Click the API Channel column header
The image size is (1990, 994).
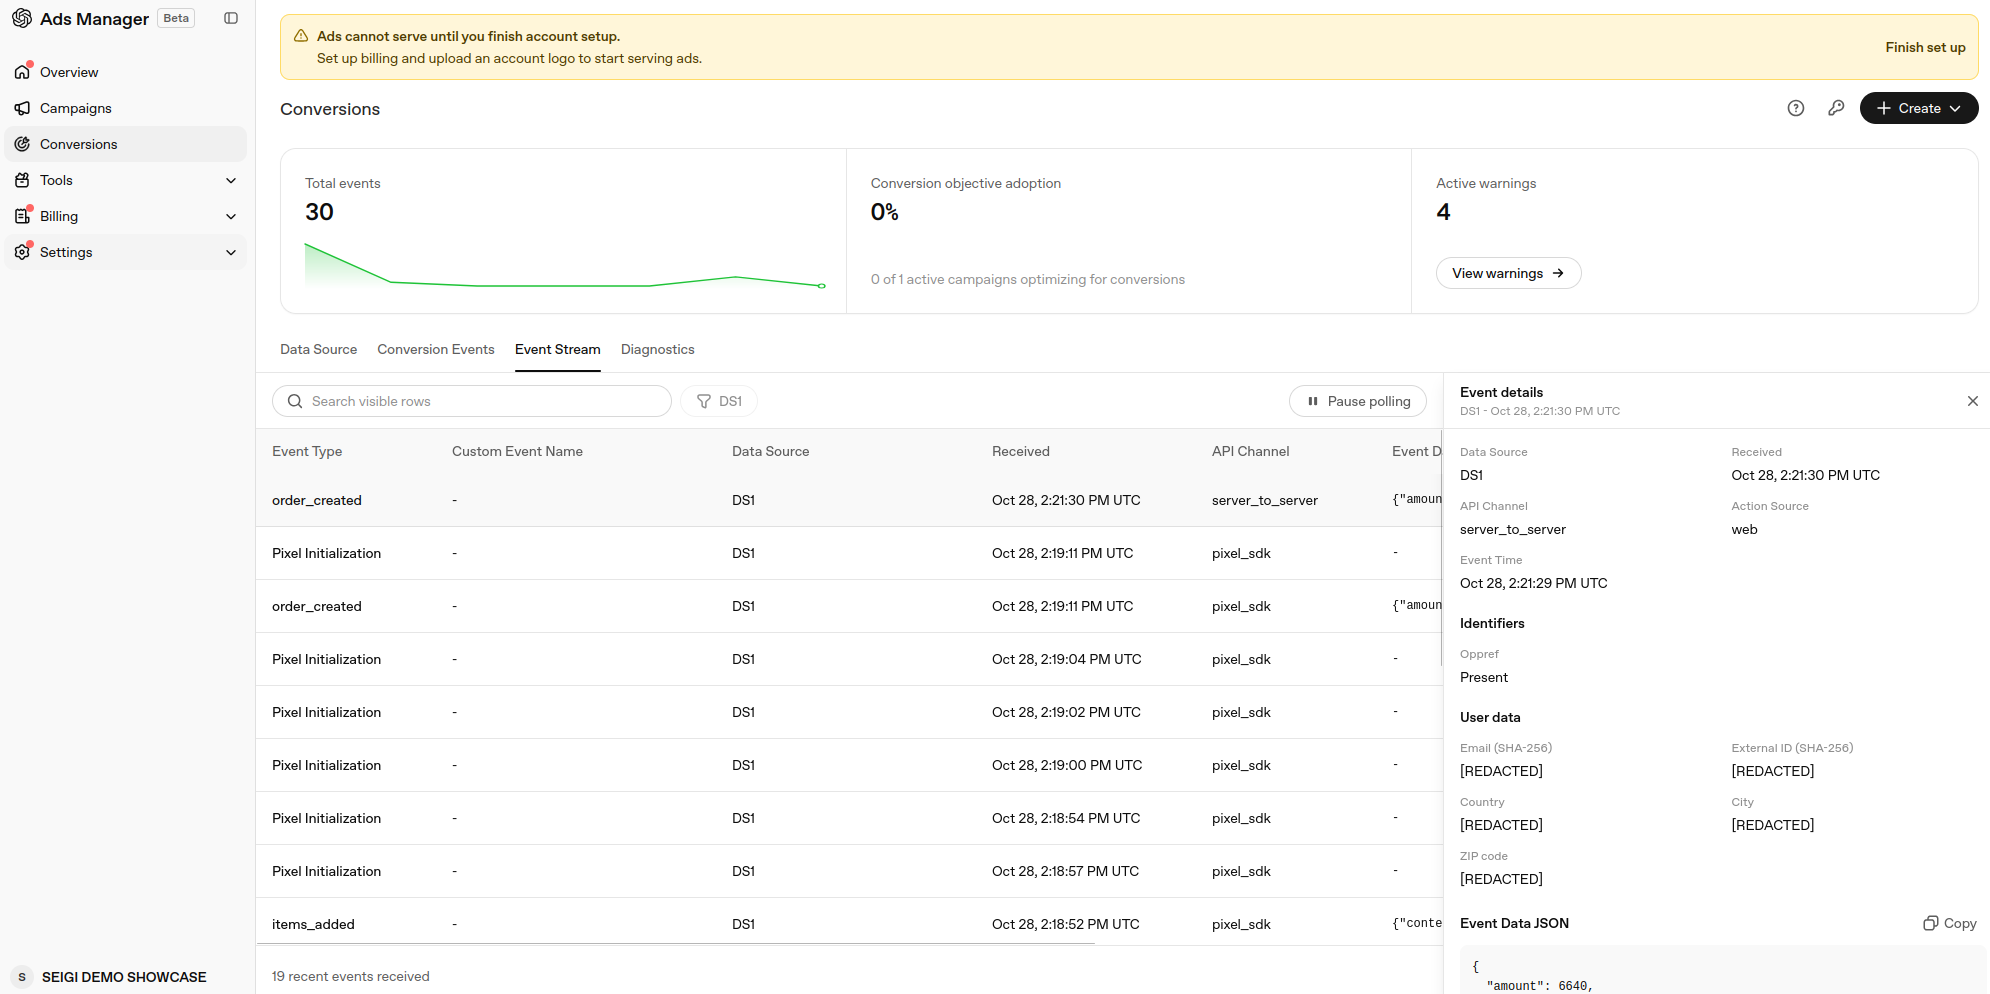click(1250, 451)
